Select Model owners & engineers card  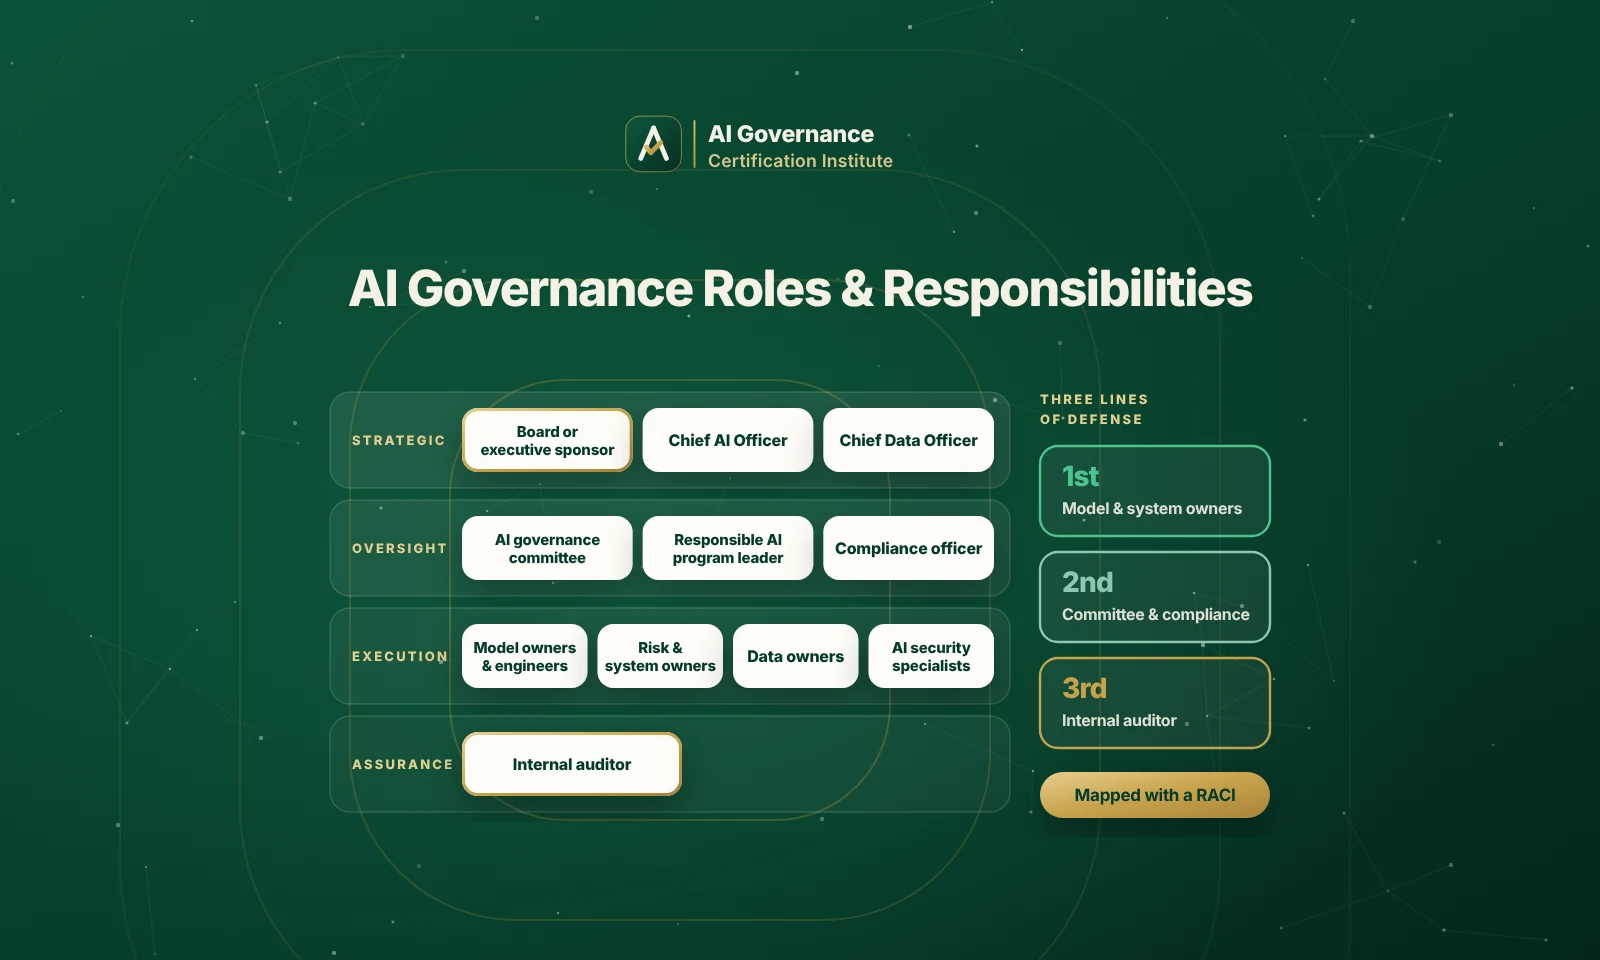click(525, 656)
